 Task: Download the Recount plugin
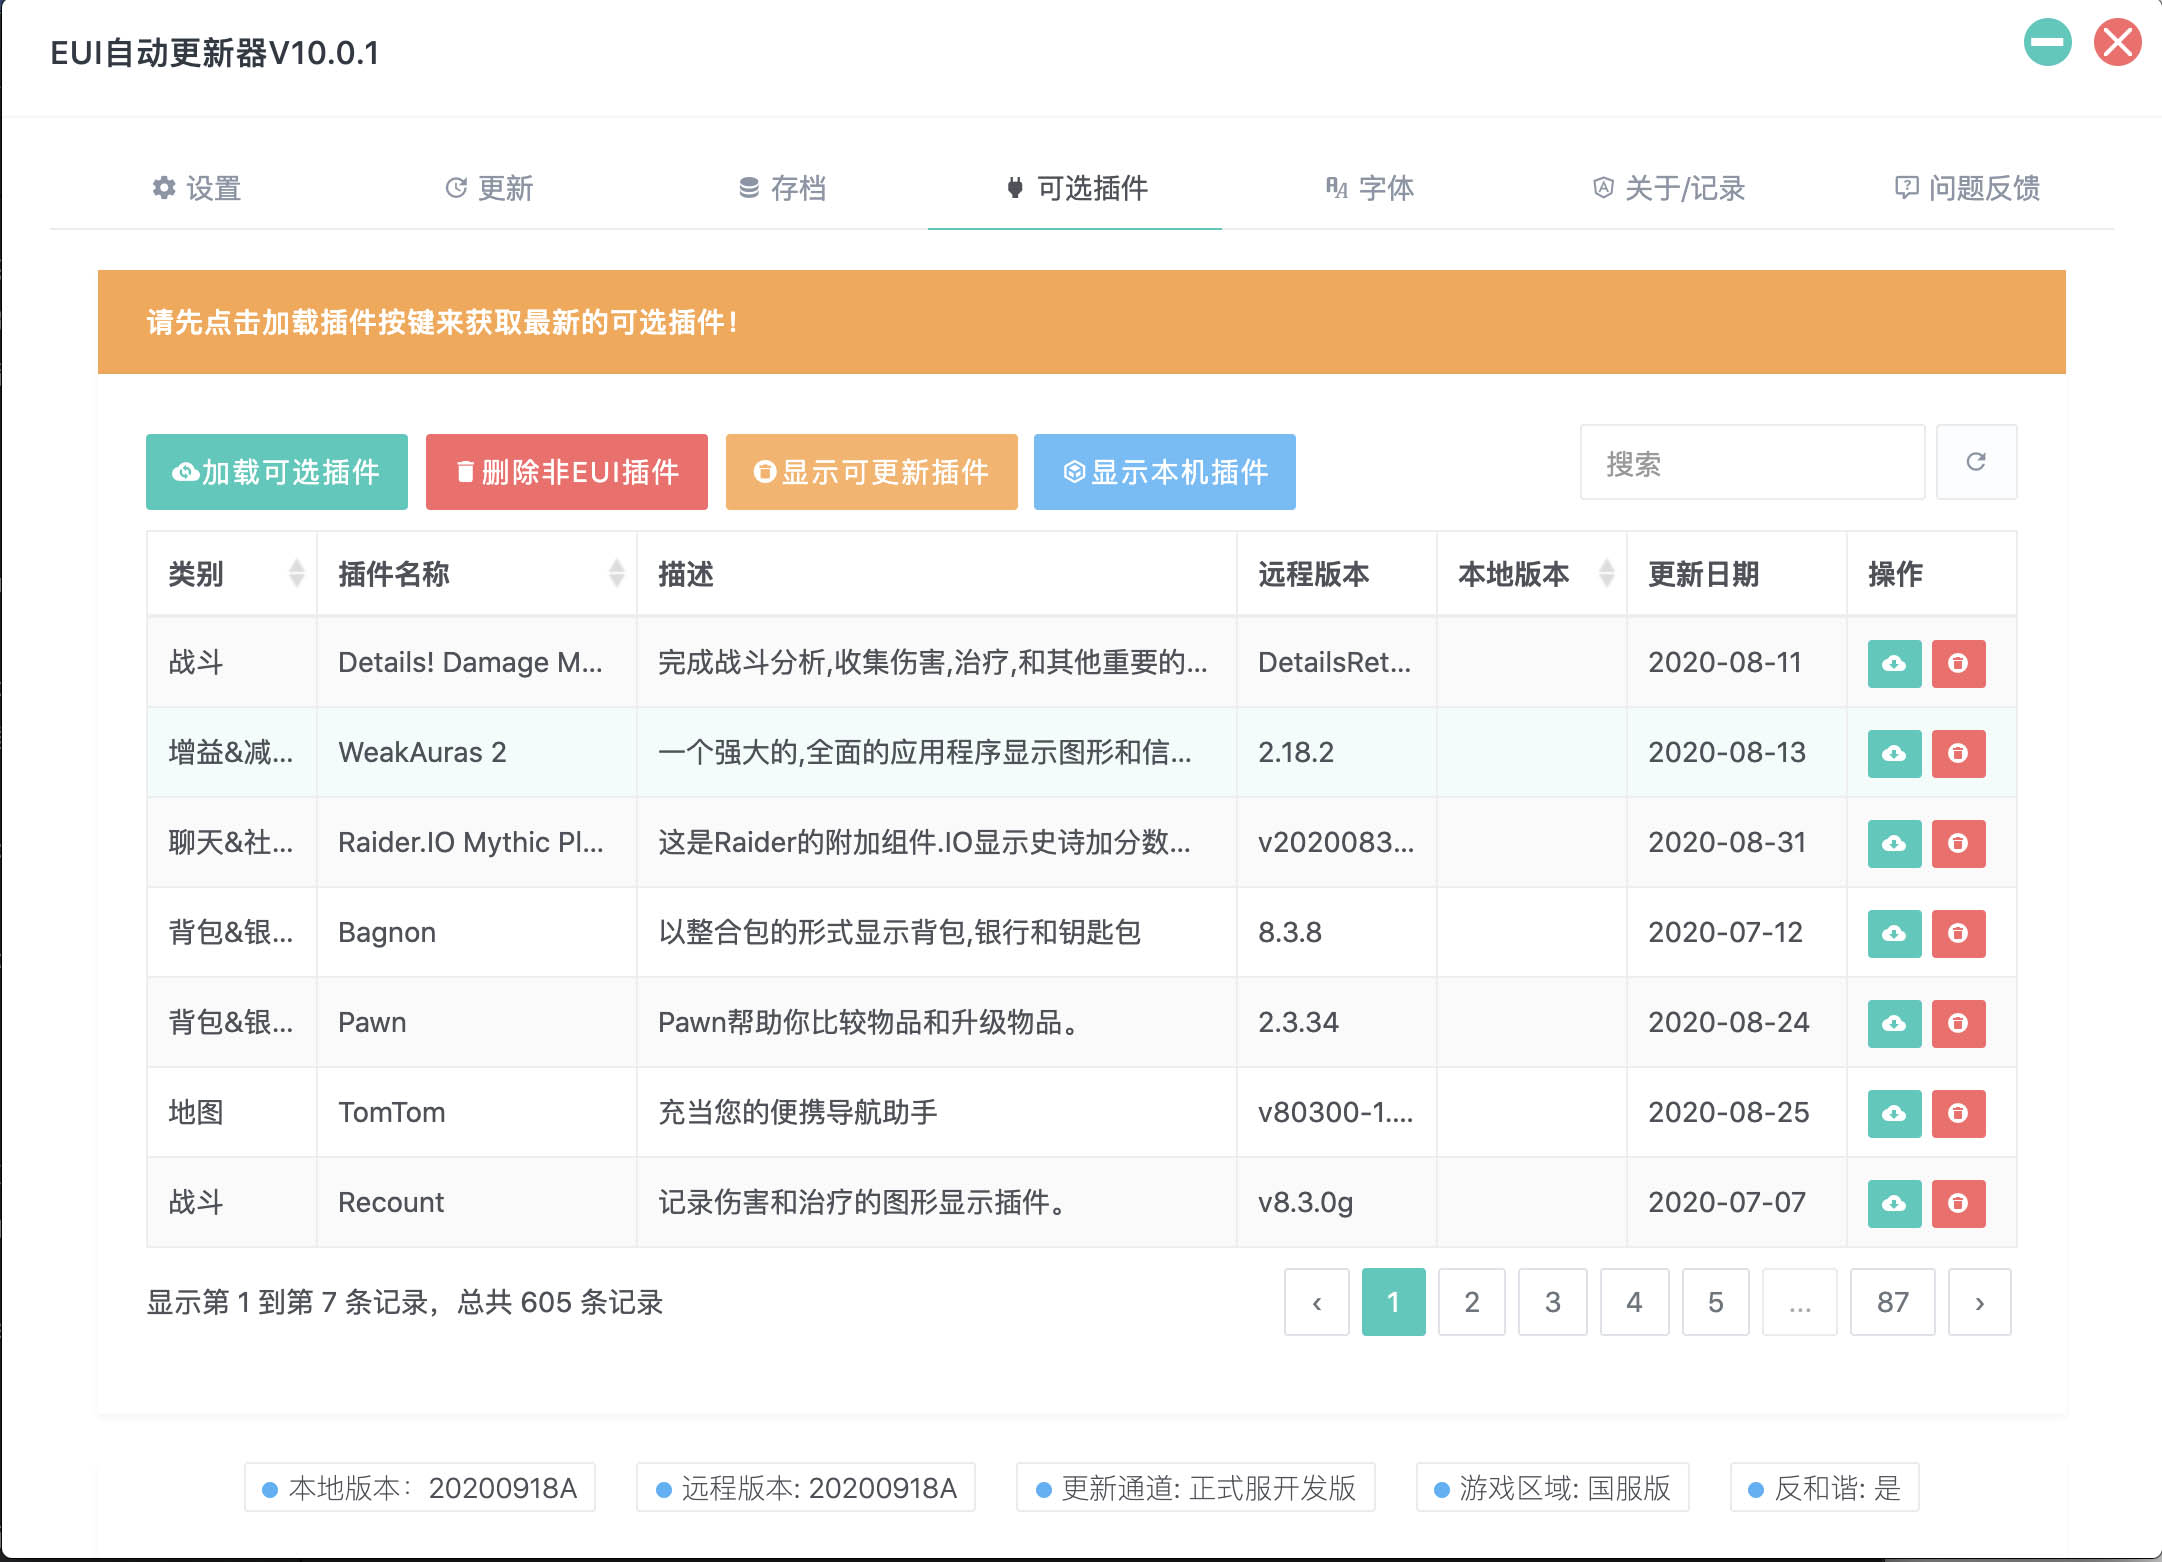(x=1894, y=1203)
